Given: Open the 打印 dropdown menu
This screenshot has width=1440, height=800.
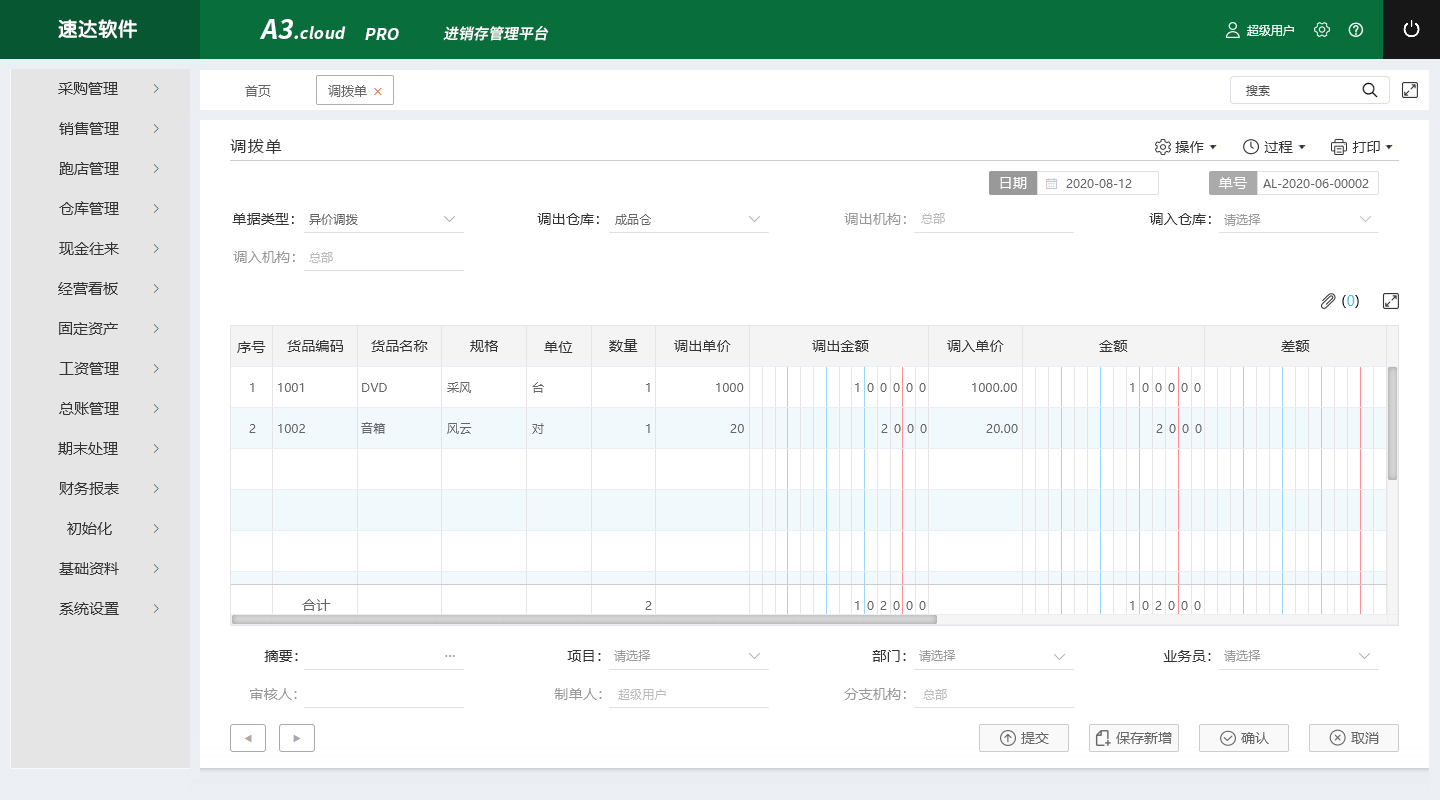Looking at the screenshot, I should click(1362, 147).
